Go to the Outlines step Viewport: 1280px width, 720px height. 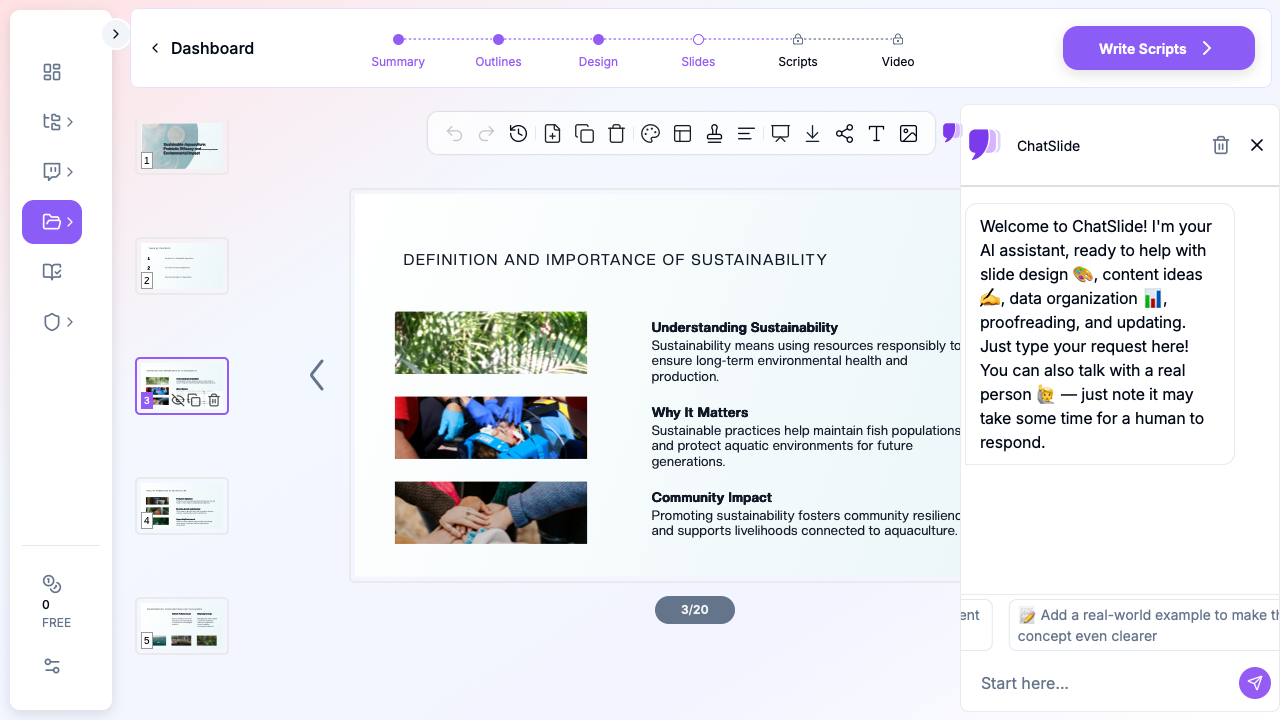(x=498, y=50)
